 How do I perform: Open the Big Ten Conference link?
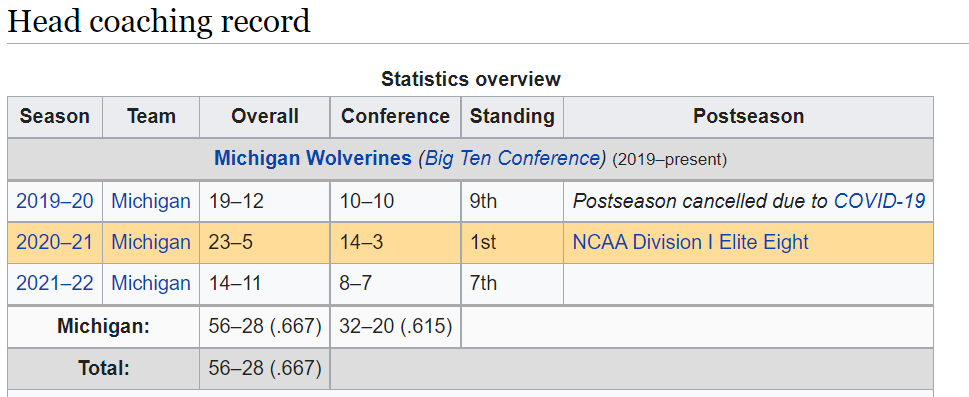(511, 159)
